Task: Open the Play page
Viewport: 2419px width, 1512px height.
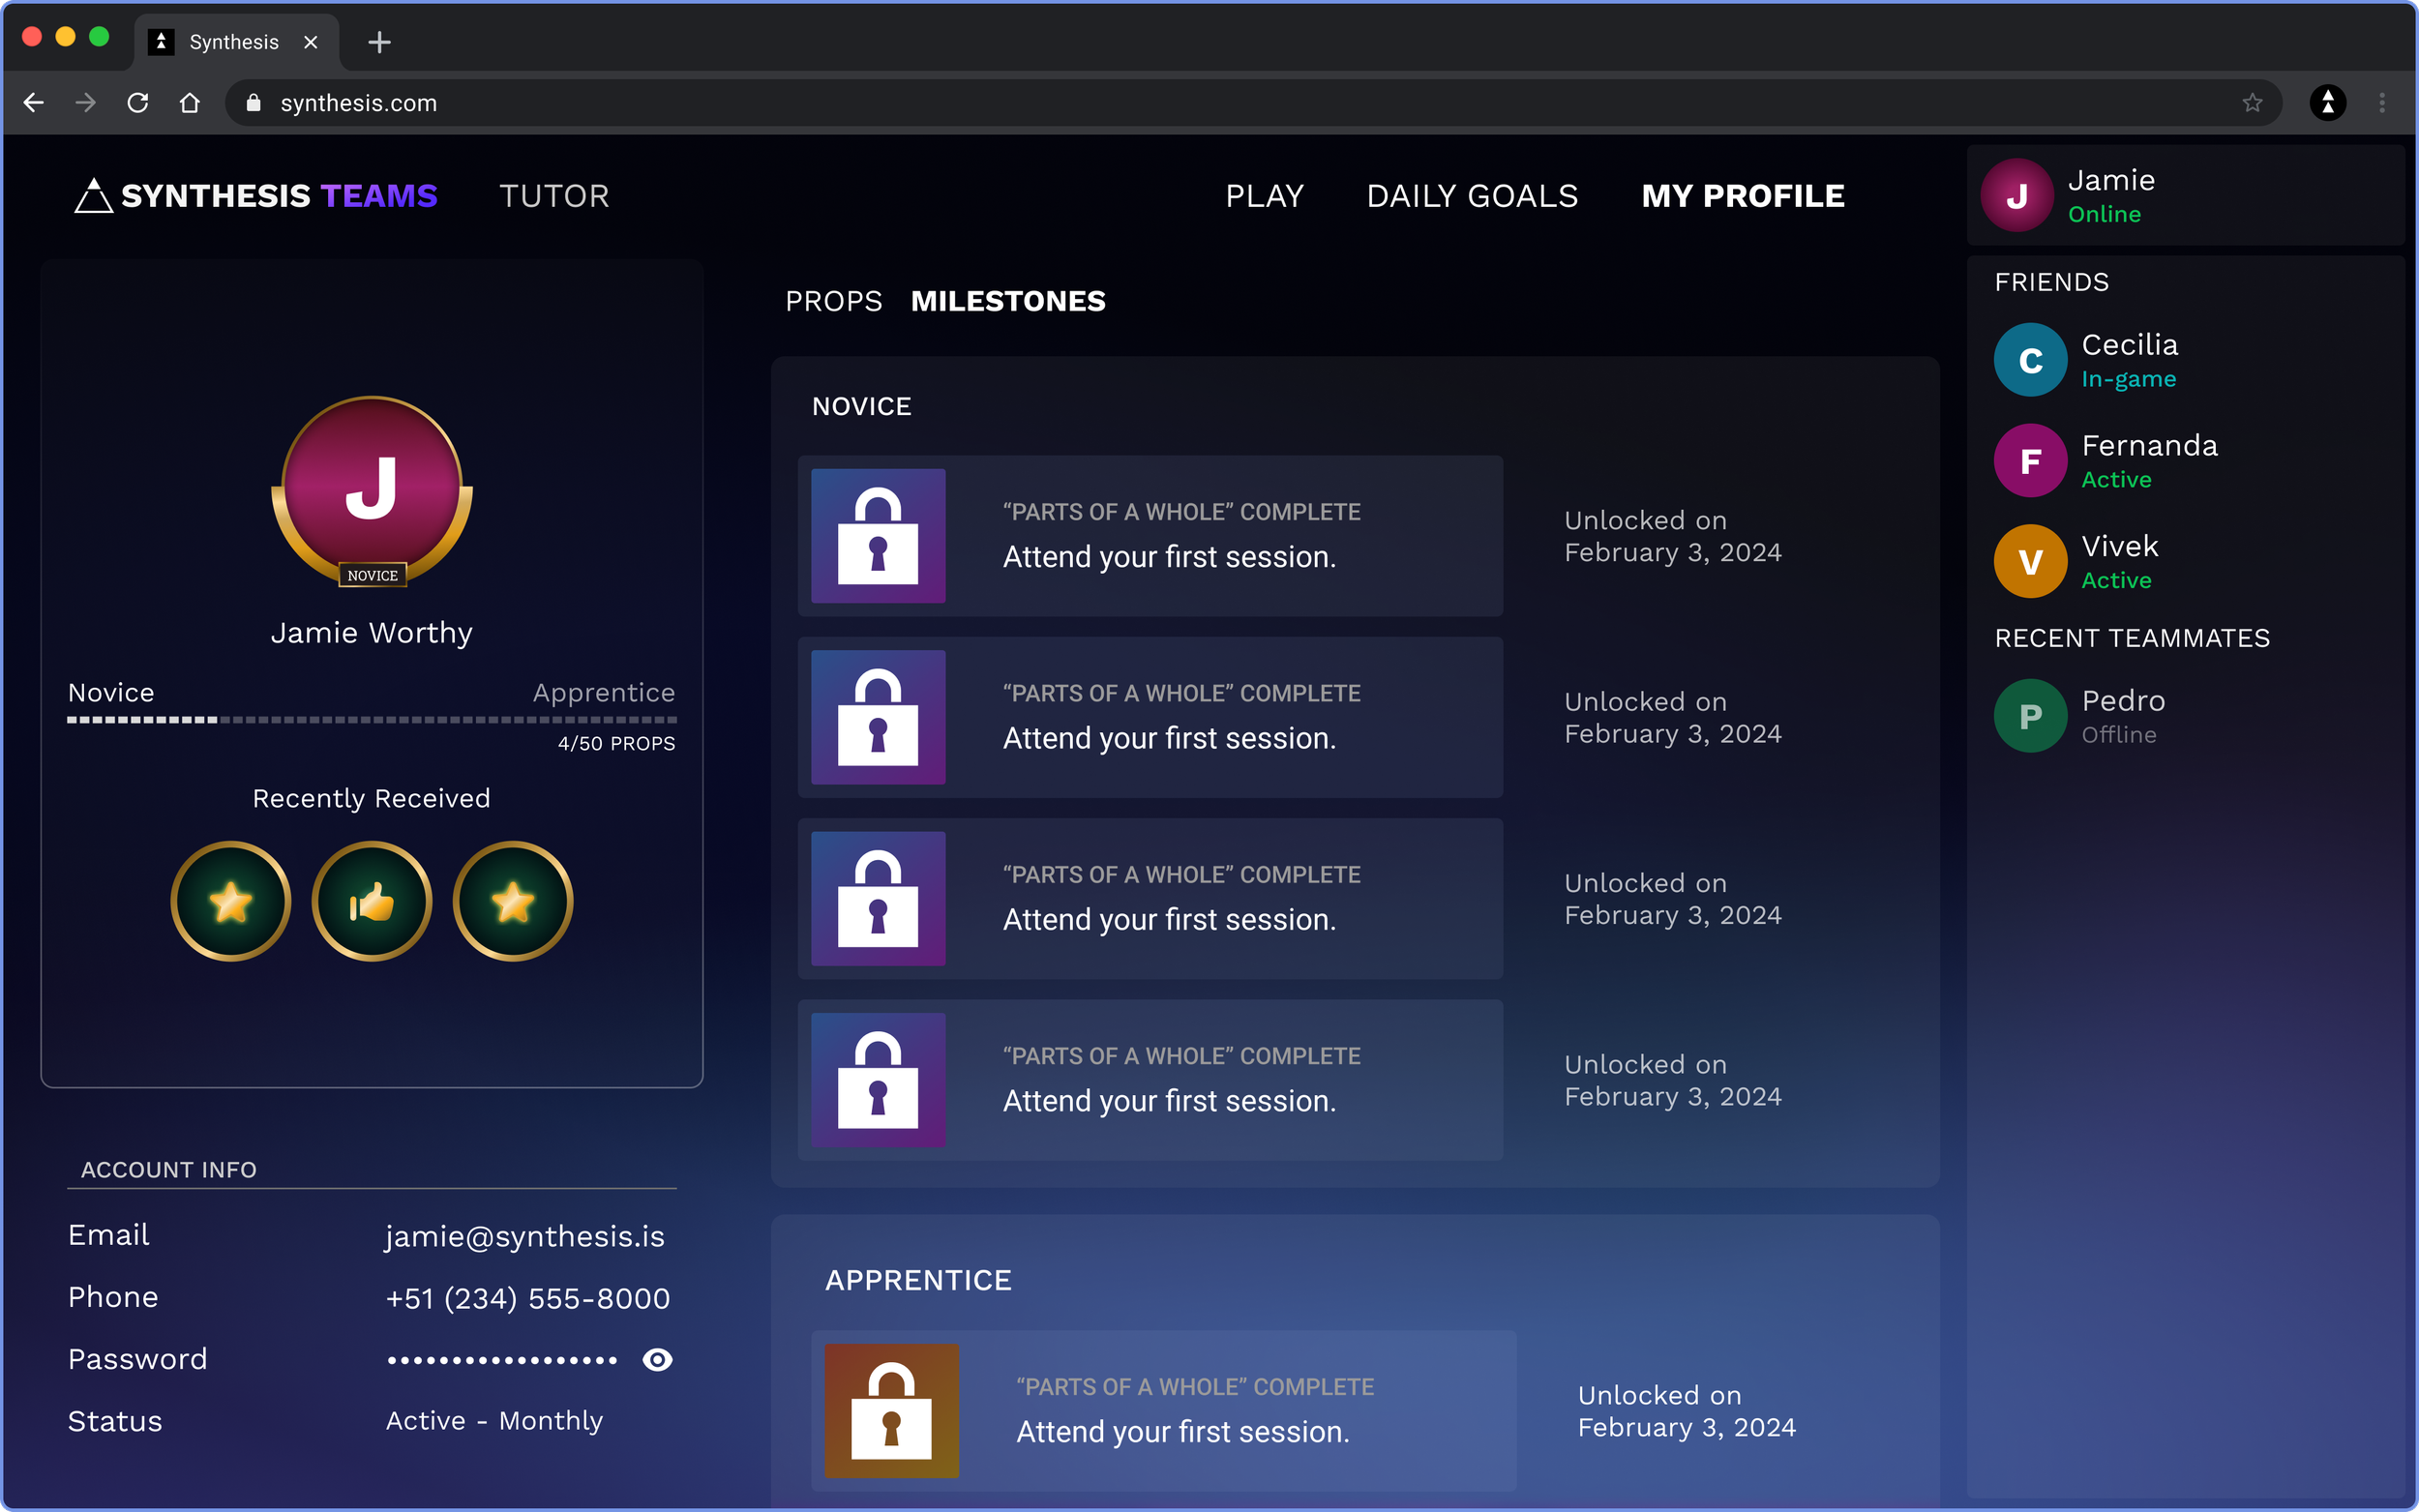Action: tap(1265, 196)
